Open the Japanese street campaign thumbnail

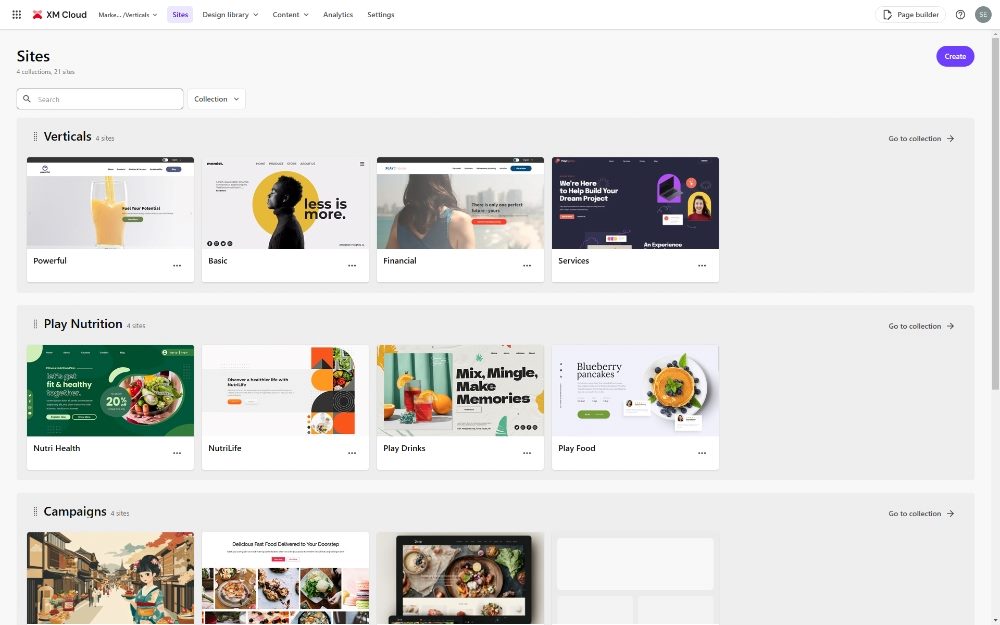pyautogui.click(x=110, y=578)
